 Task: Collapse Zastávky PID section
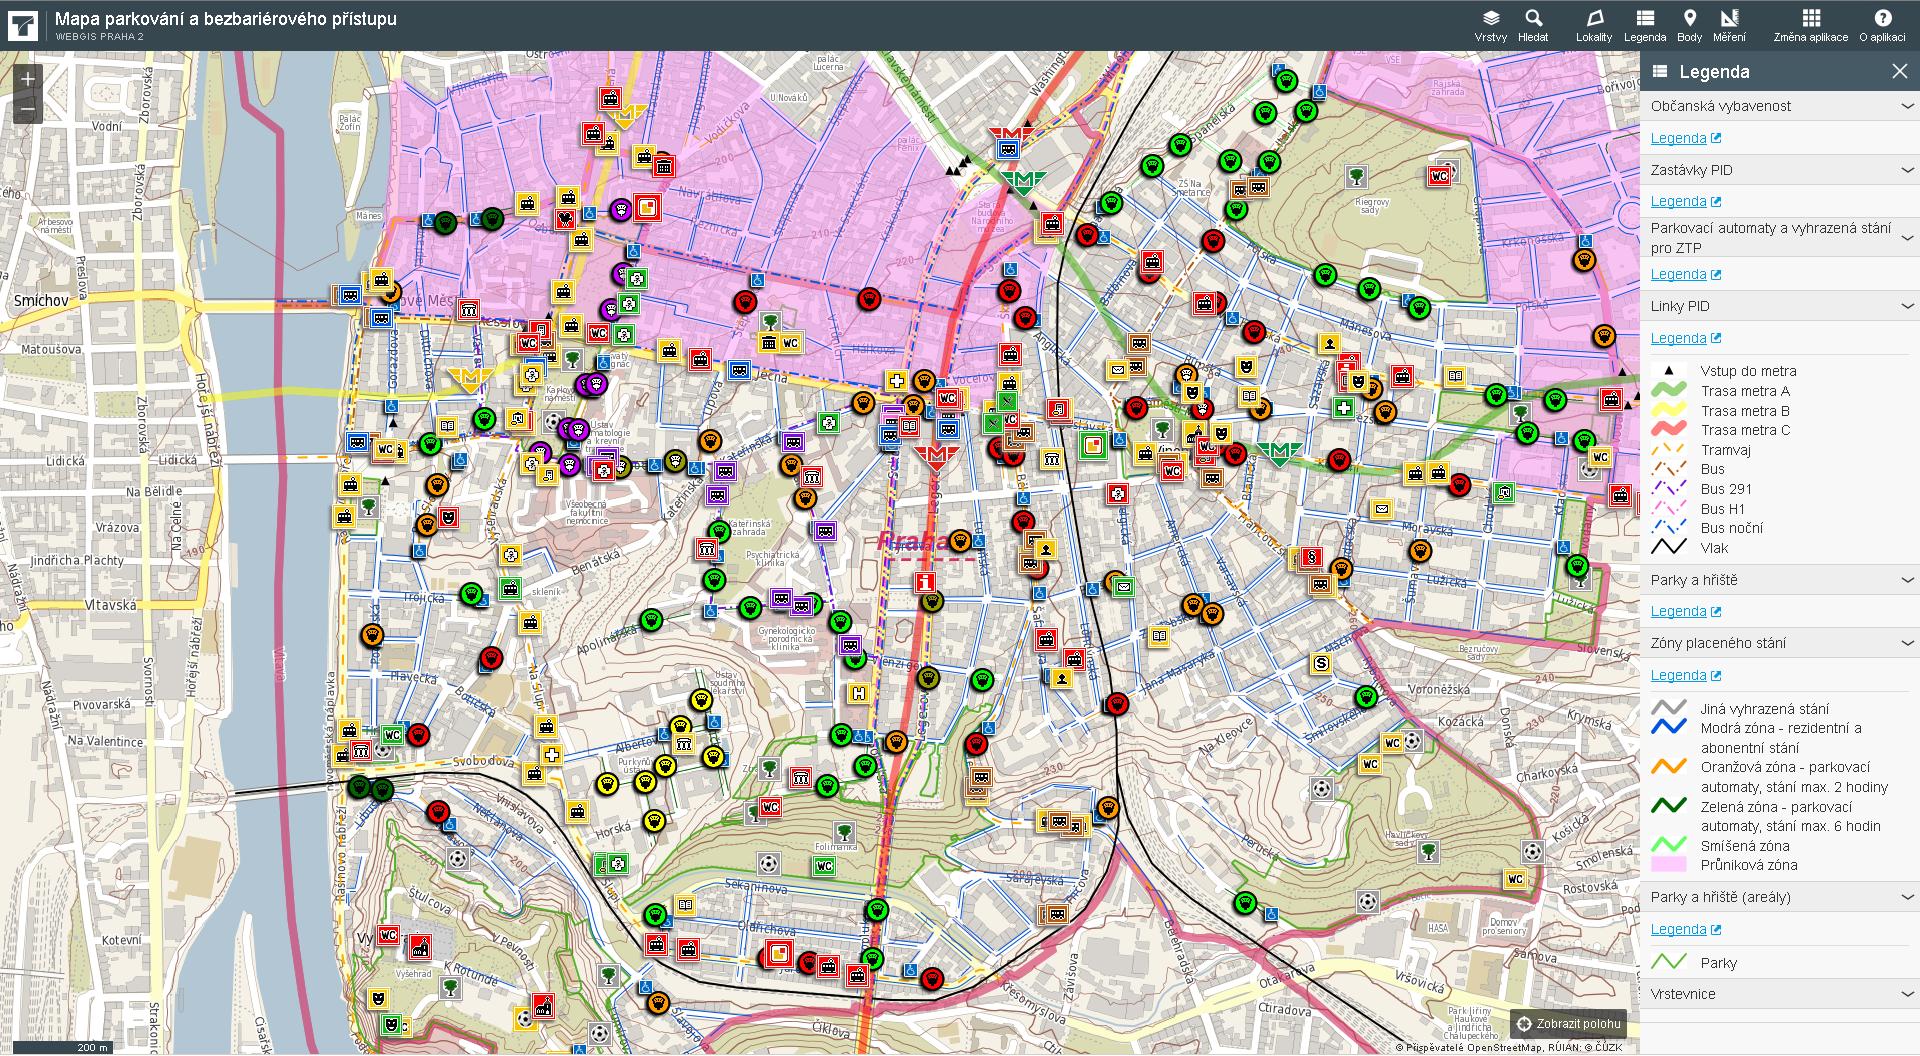(1780, 170)
